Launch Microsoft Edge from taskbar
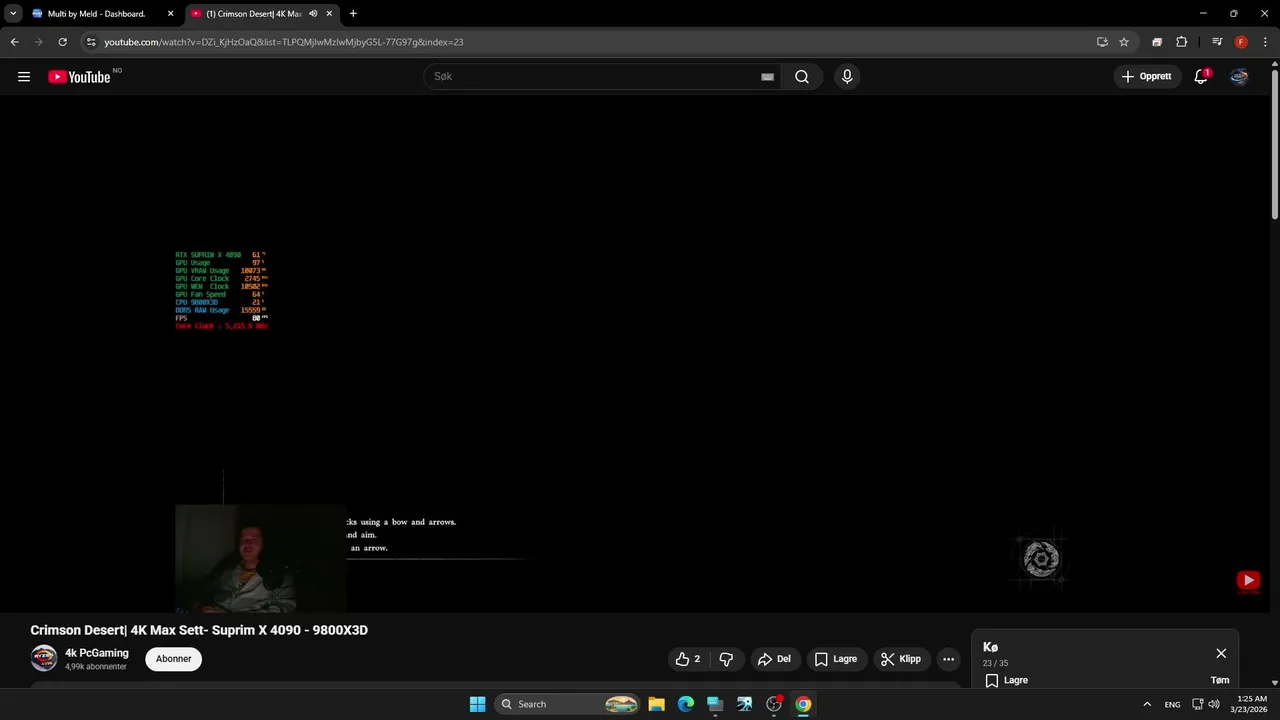 click(686, 704)
